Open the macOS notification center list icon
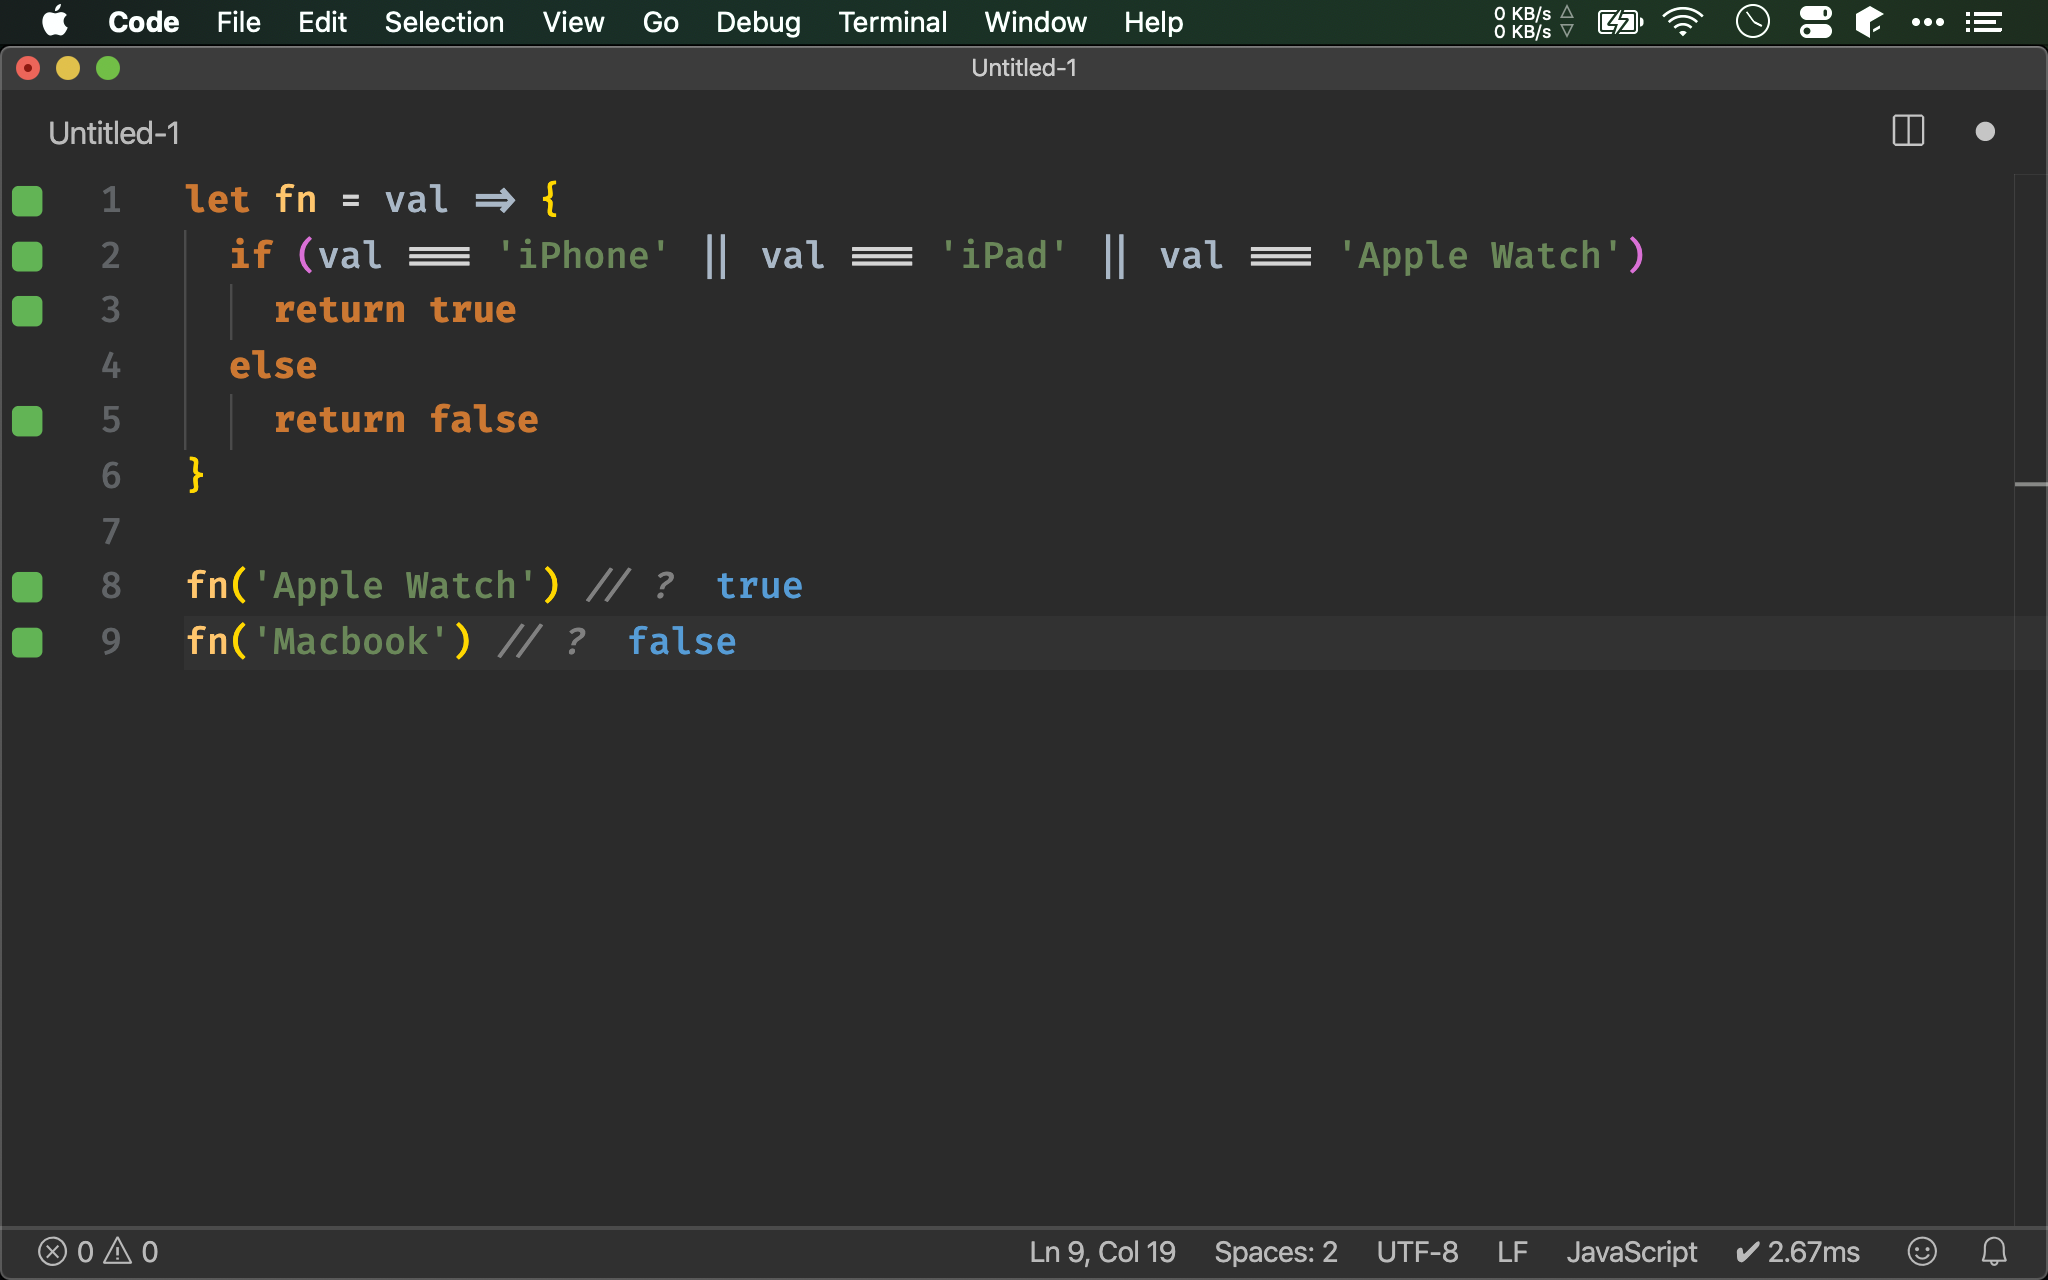 pyautogui.click(x=1984, y=22)
